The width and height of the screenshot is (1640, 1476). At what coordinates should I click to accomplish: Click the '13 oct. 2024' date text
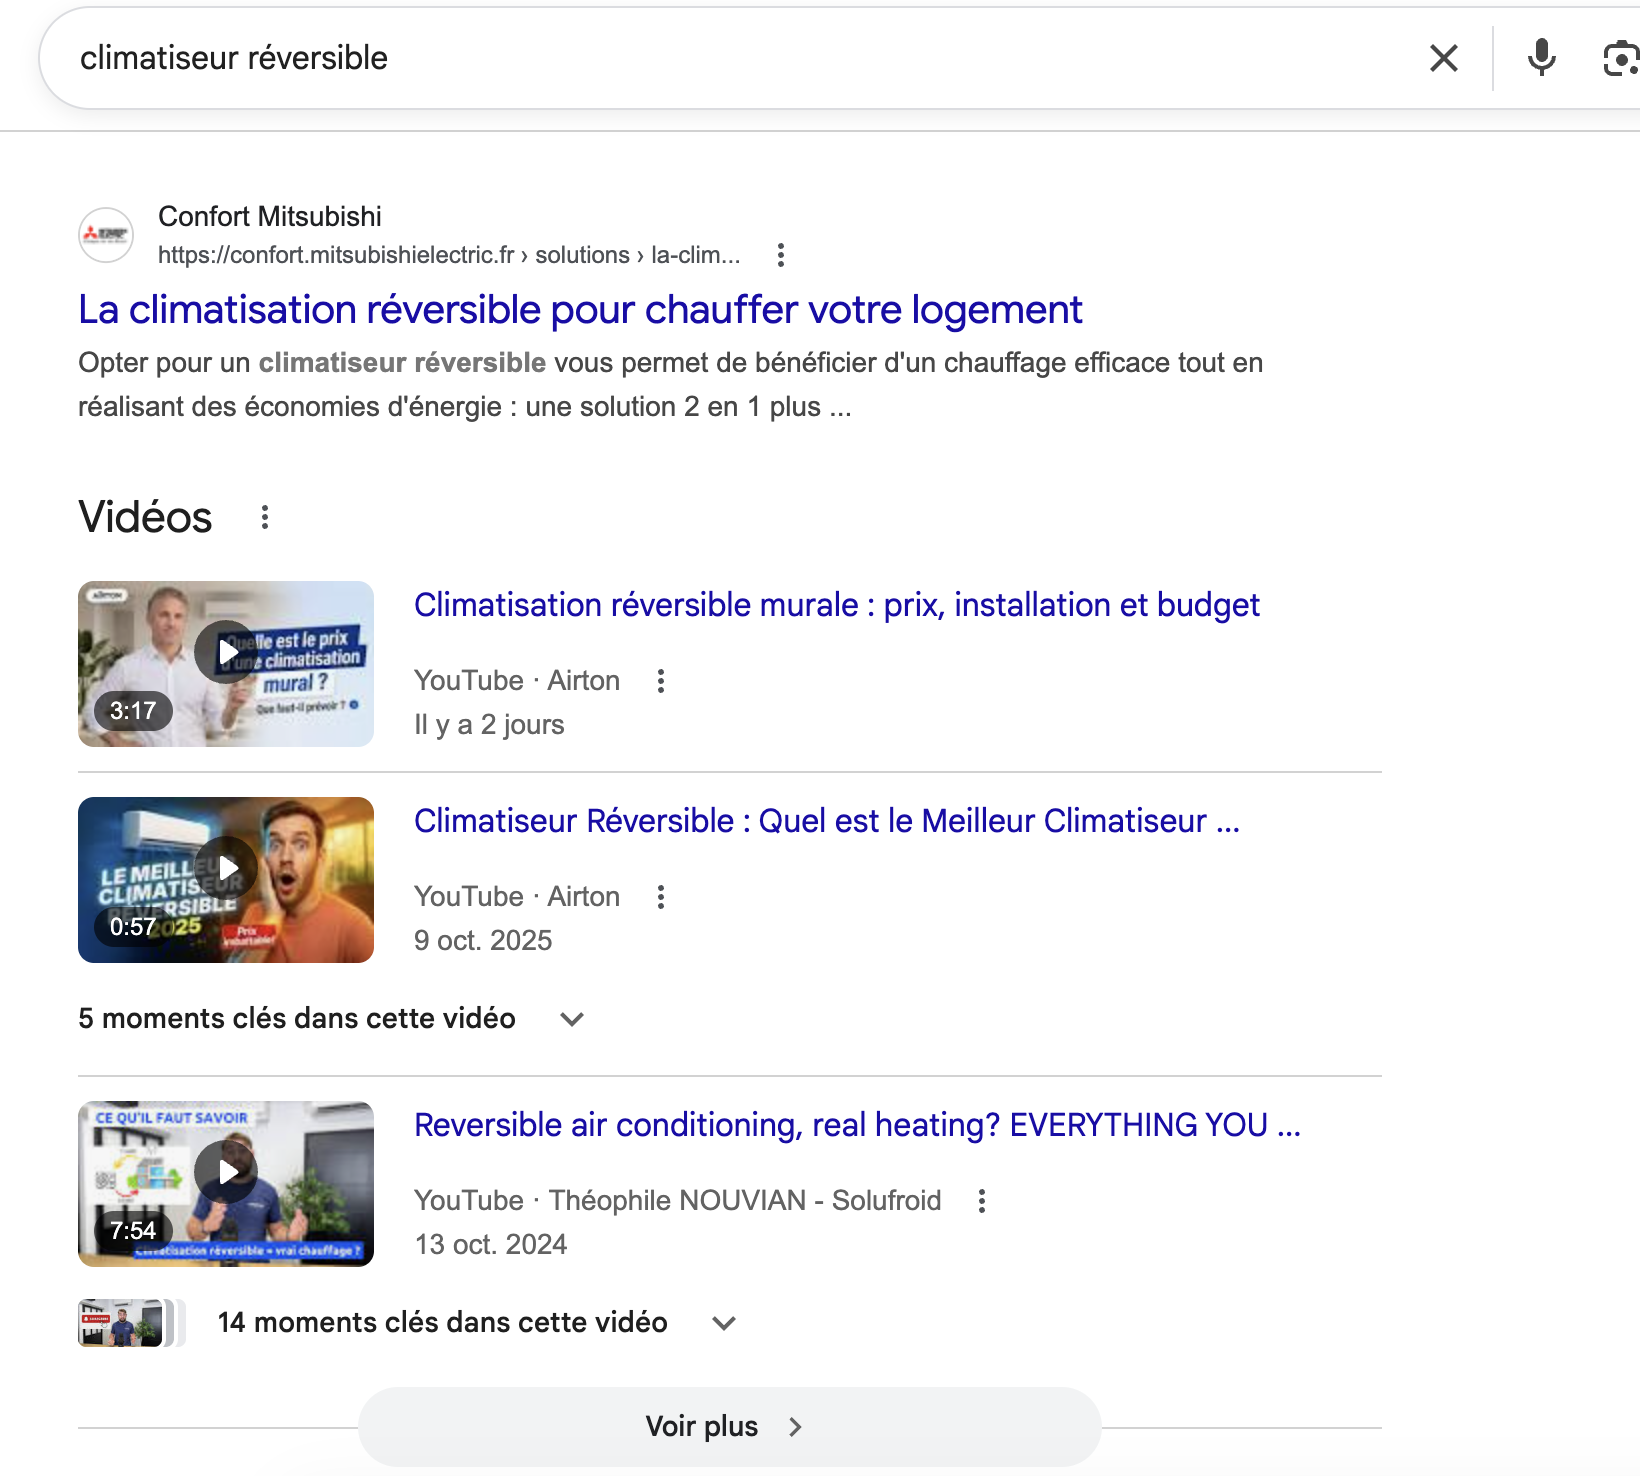coord(490,1245)
